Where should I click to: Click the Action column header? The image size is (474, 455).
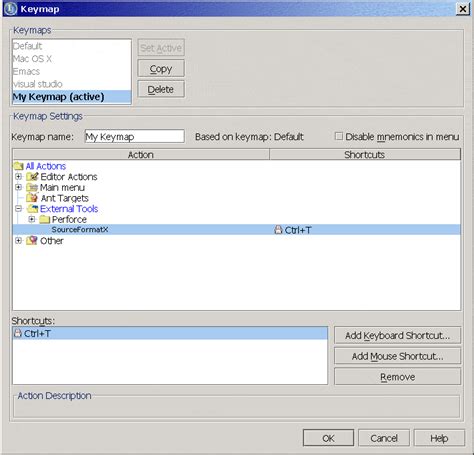pyautogui.click(x=141, y=155)
